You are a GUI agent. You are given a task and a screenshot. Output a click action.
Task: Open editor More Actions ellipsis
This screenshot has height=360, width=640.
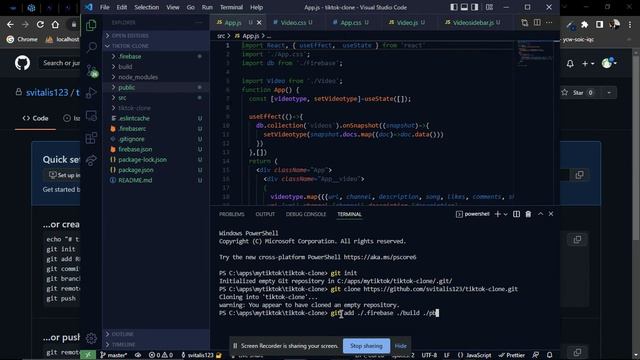[549, 23]
